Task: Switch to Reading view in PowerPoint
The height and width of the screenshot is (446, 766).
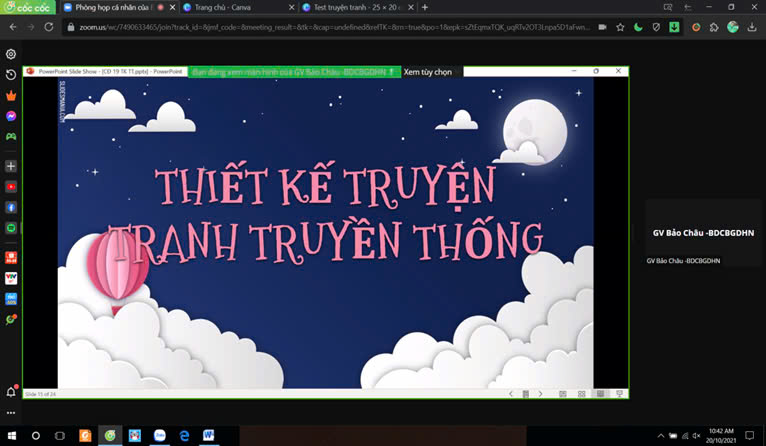Action: pyautogui.click(x=600, y=394)
